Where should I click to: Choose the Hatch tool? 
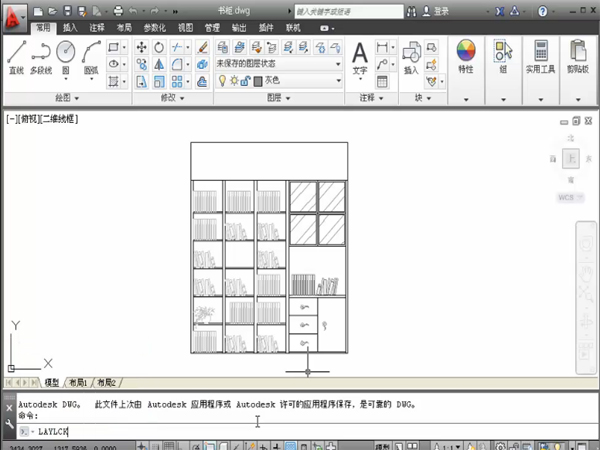pyautogui.click(x=113, y=81)
